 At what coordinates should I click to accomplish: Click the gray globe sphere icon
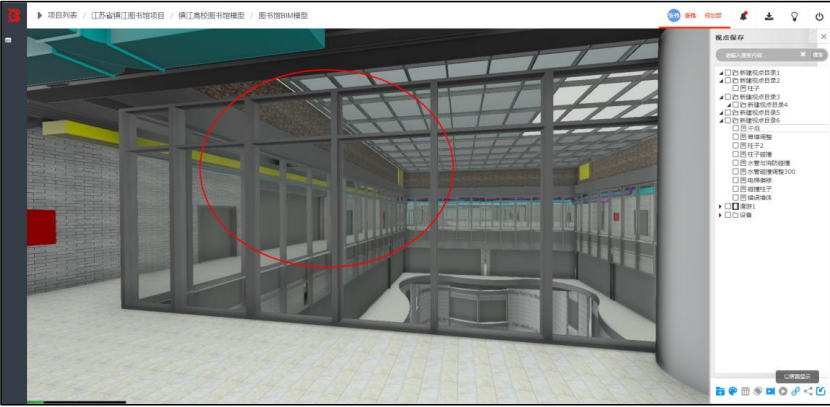[758, 391]
